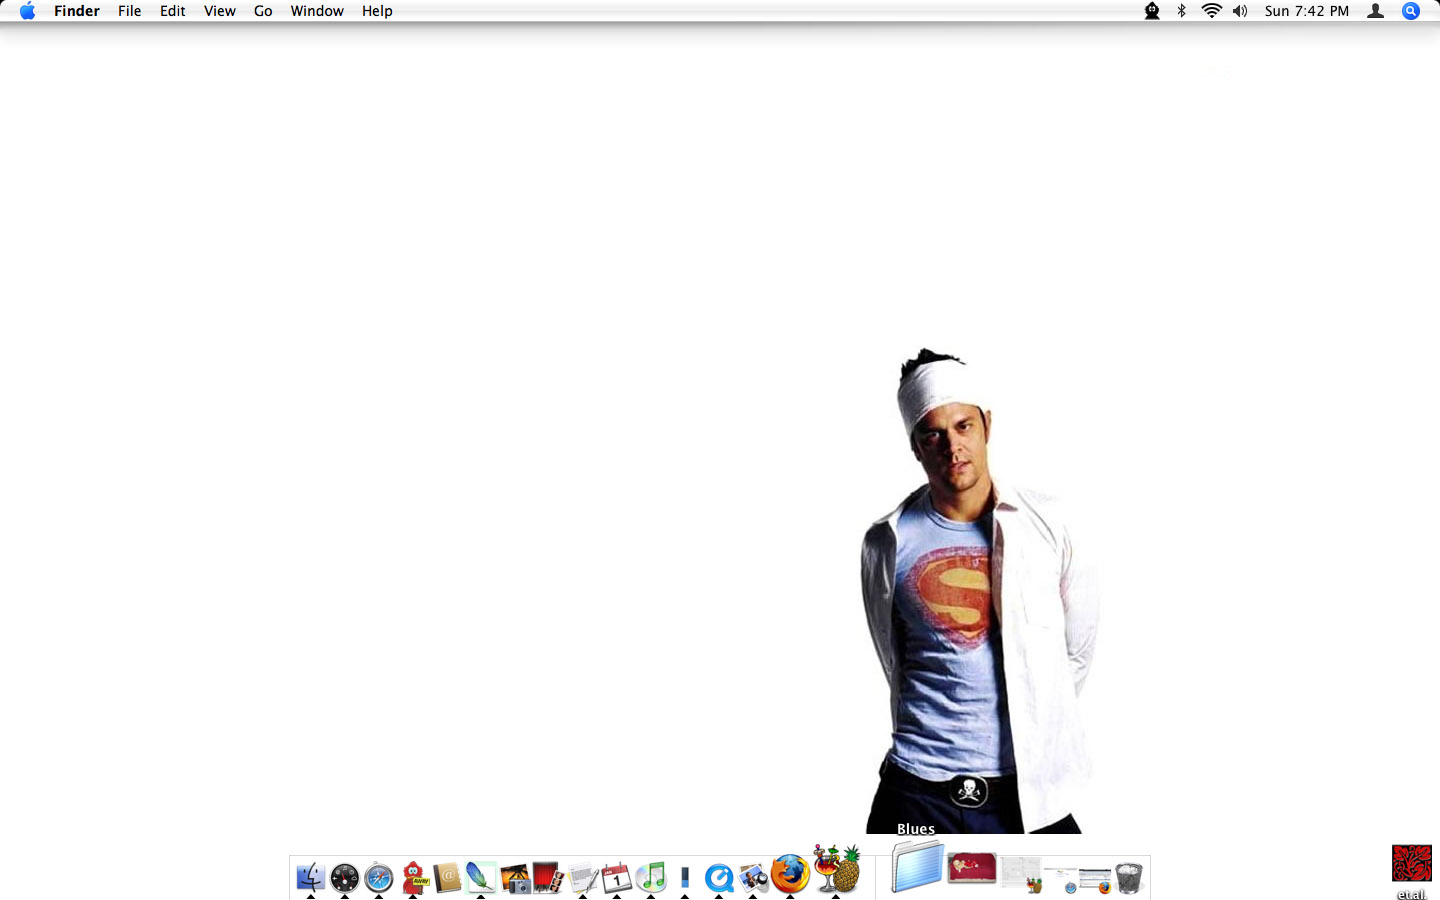The width and height of the screenshot is (1440, 900).
Task: Open the Bluetooth status menu
Action: tap(1181, 11)
